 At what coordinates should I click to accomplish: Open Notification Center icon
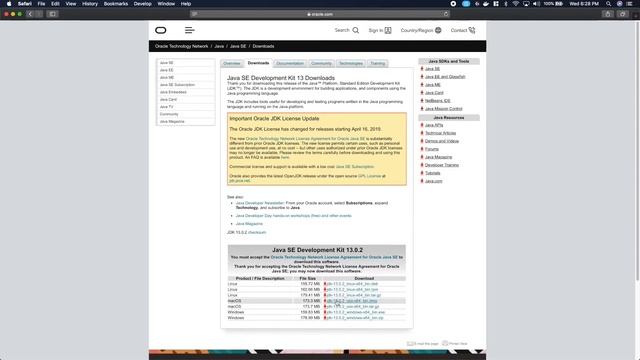(x=629, y=4)
